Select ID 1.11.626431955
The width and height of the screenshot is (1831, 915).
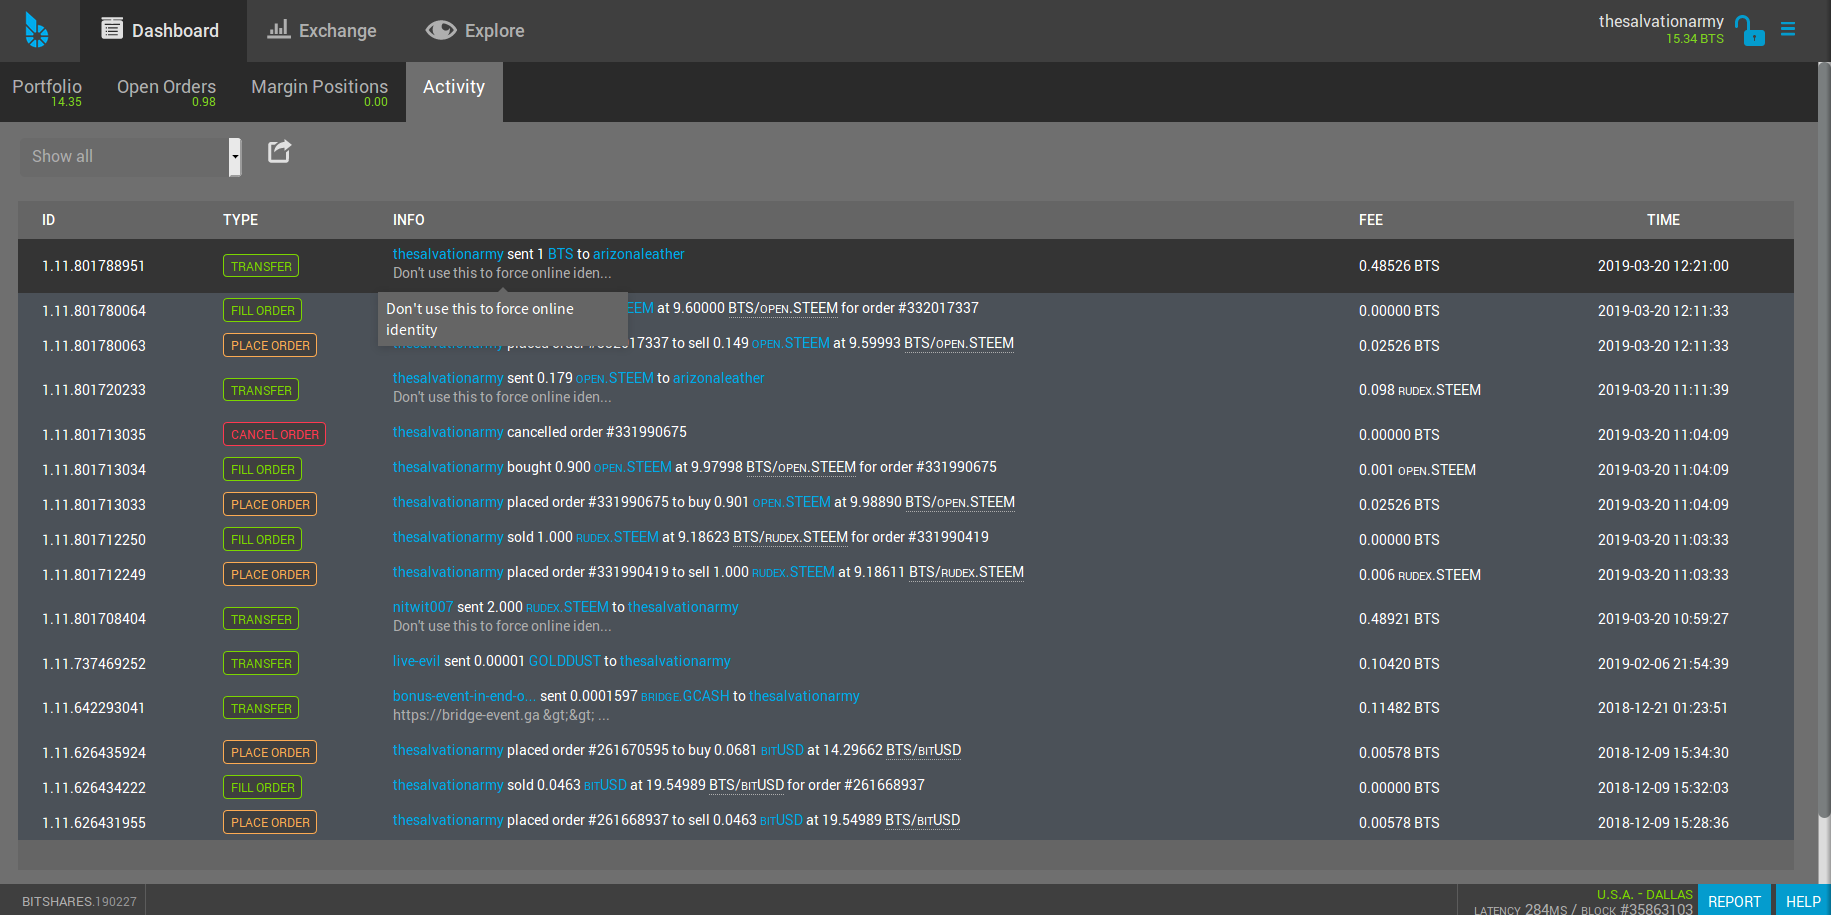pyautogui.click(x=94, y=823)
